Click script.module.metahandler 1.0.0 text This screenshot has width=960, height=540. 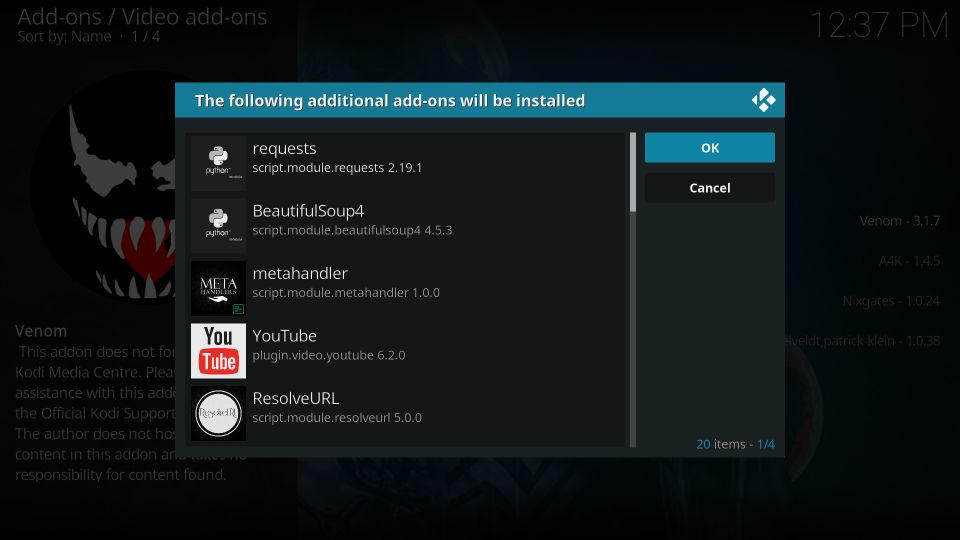pyautogui.click(x=346, y=293)
